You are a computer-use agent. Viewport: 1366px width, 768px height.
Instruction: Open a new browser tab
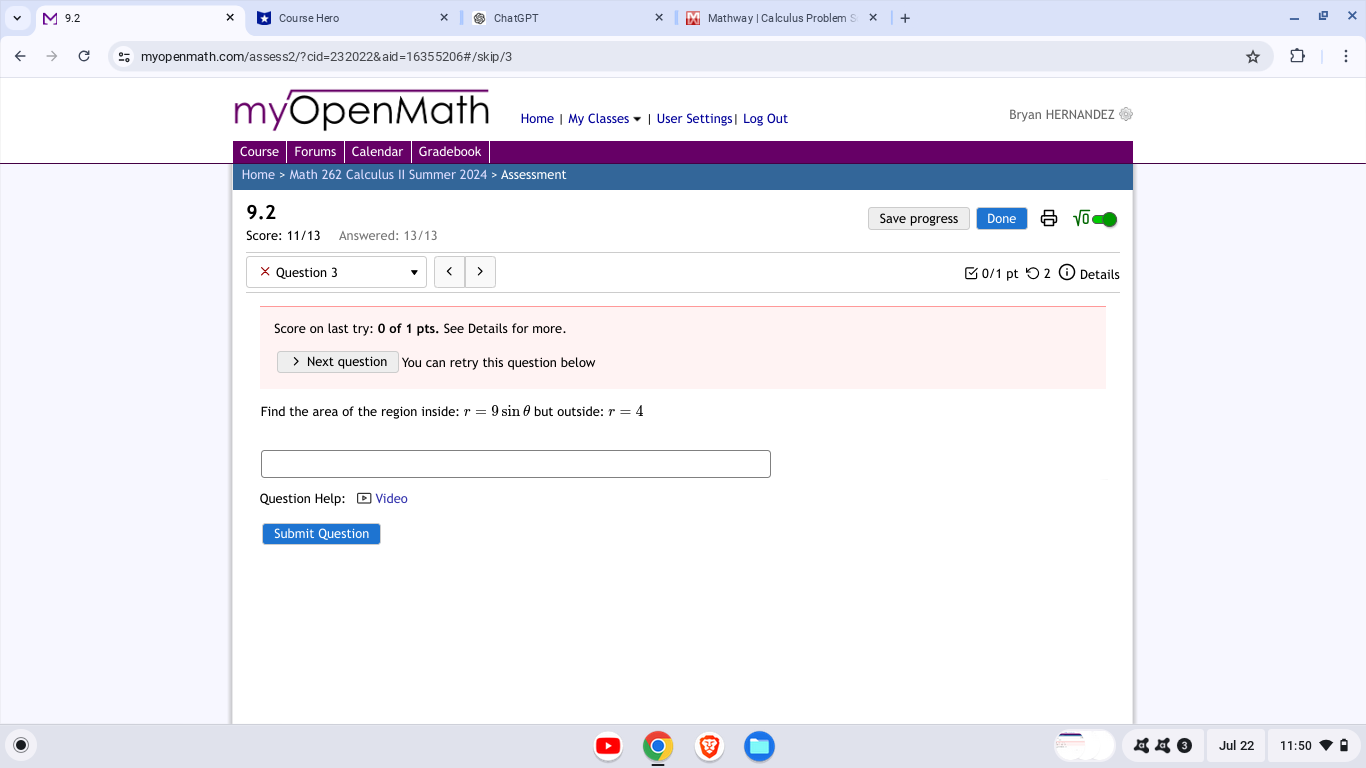905,18
